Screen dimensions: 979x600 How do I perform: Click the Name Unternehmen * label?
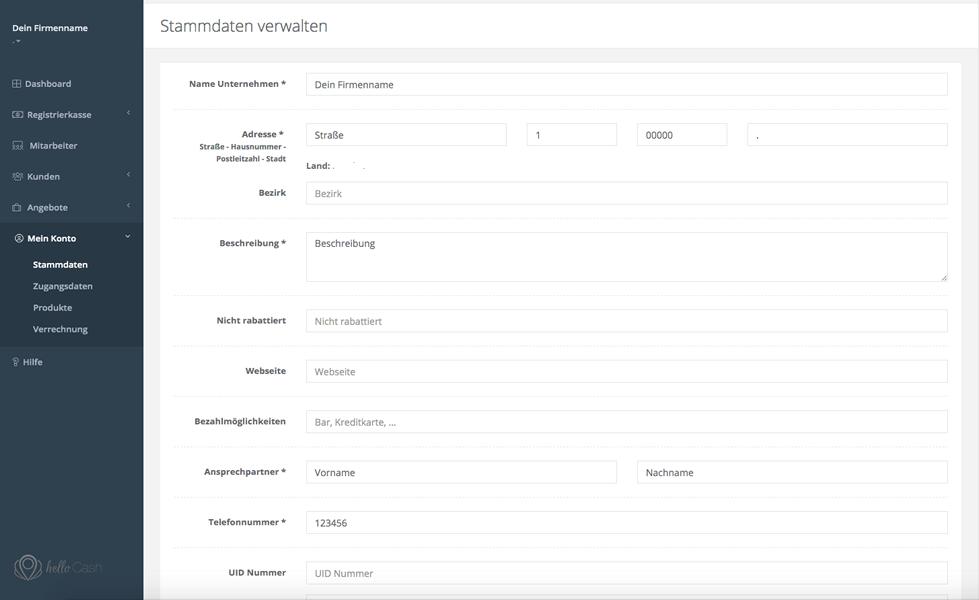coord(237,84)
